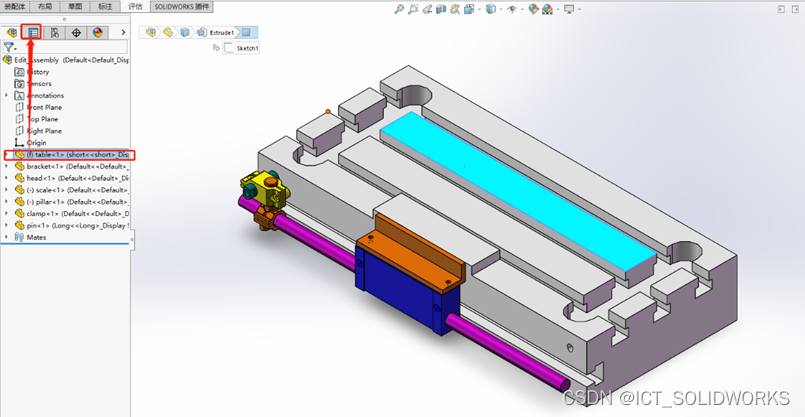Viewport: 805px width, 417px height.
Task: Click the purple rod on model
Action: pos(508,352)
